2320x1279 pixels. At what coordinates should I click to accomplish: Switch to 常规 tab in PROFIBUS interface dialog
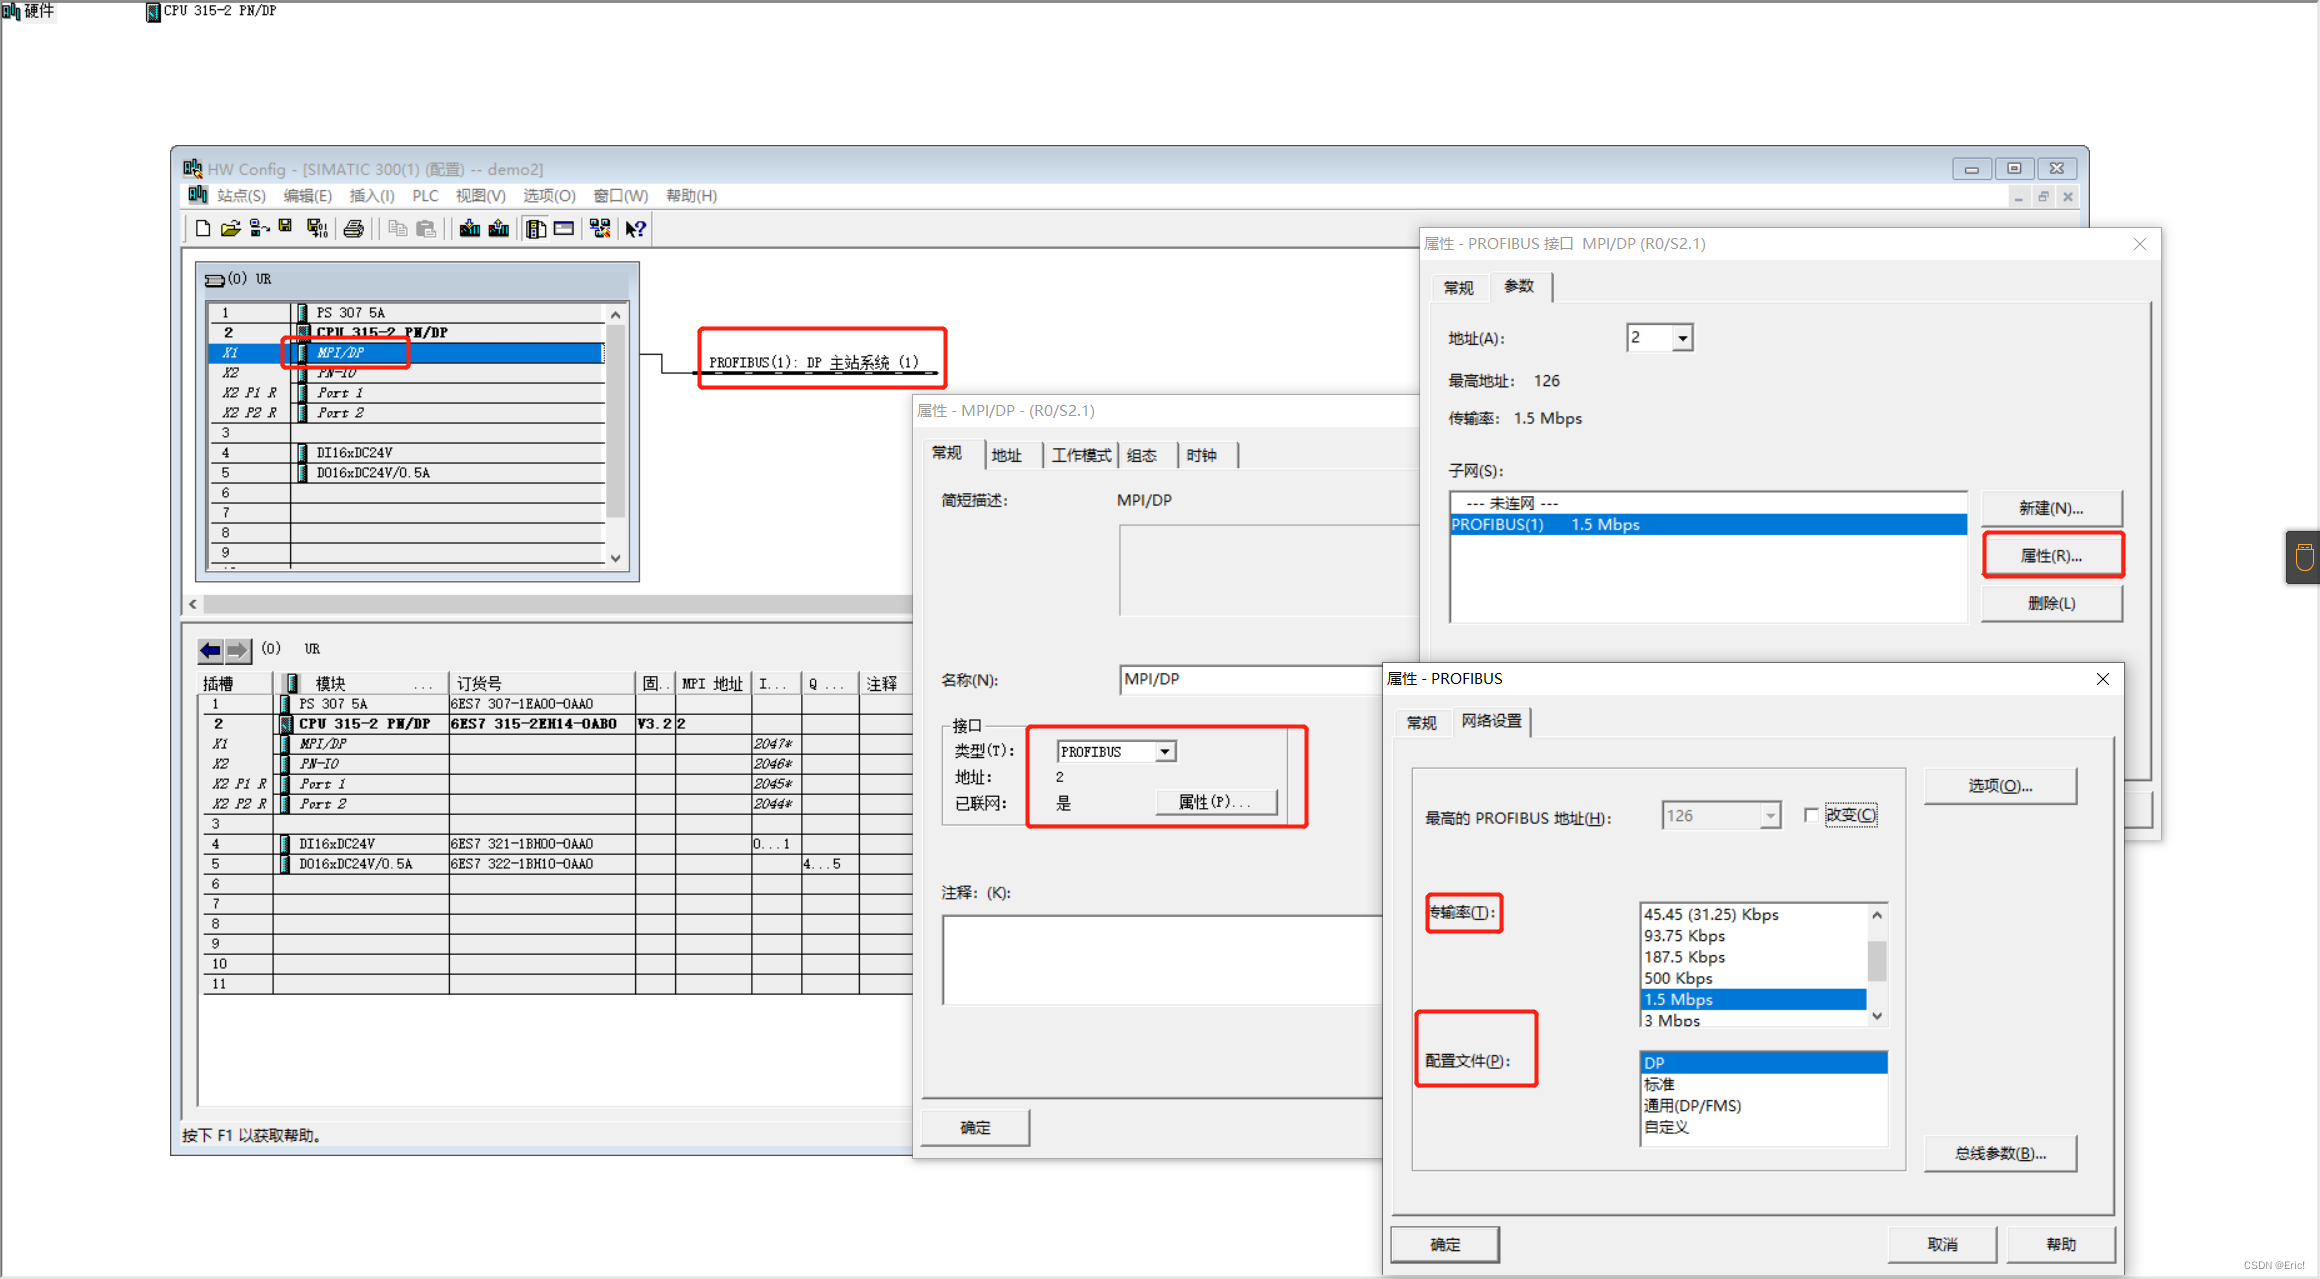(1459, 288)
